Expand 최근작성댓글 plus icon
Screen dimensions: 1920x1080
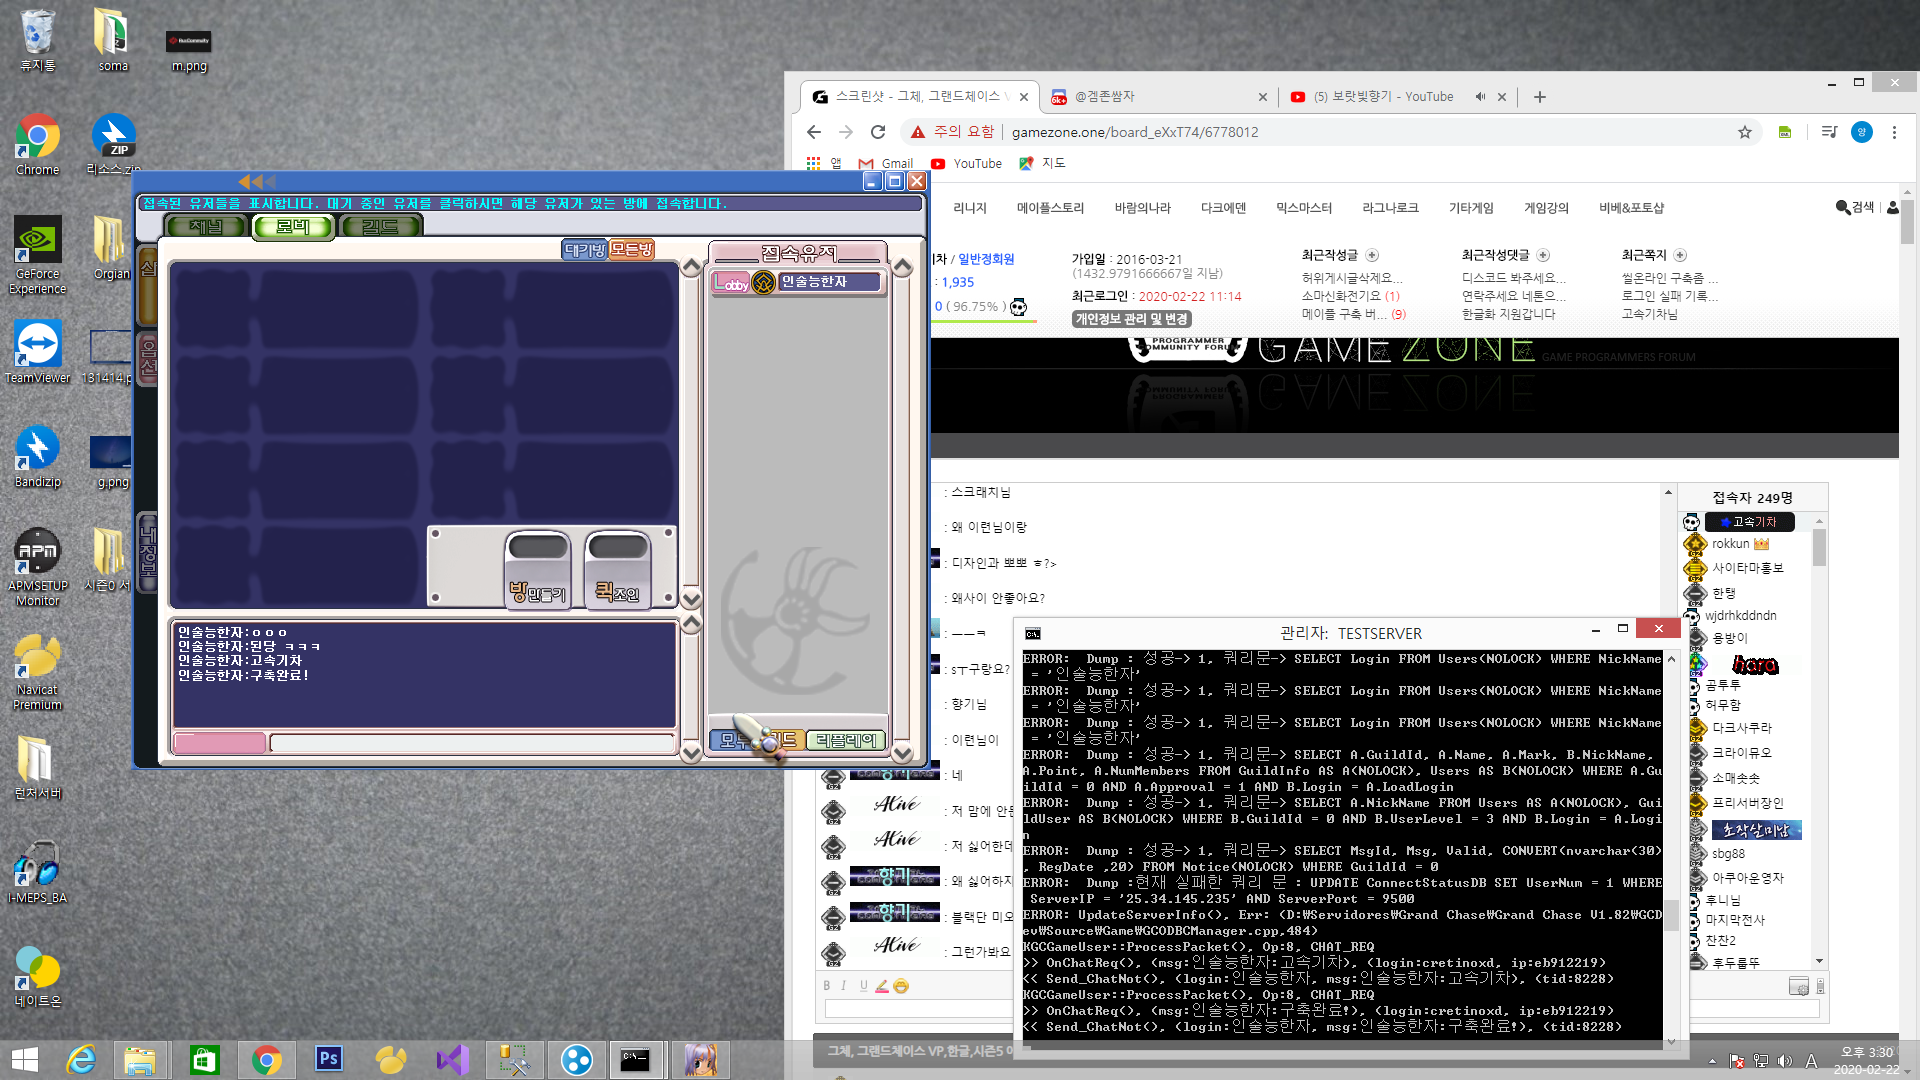(1543, 255)
